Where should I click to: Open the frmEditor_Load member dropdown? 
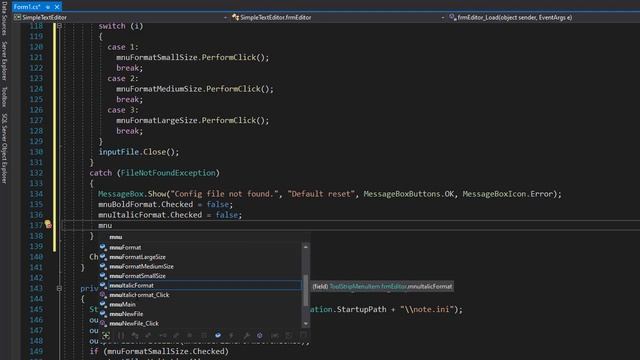[544, 18]
